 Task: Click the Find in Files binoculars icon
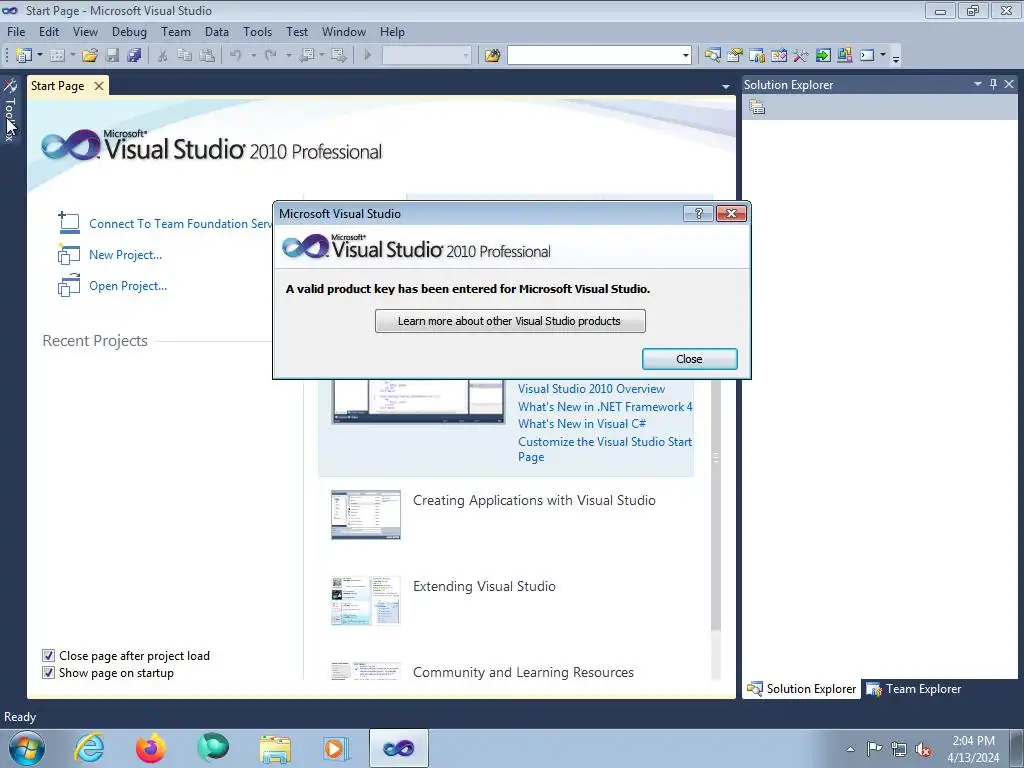click(x=492, y=56)
